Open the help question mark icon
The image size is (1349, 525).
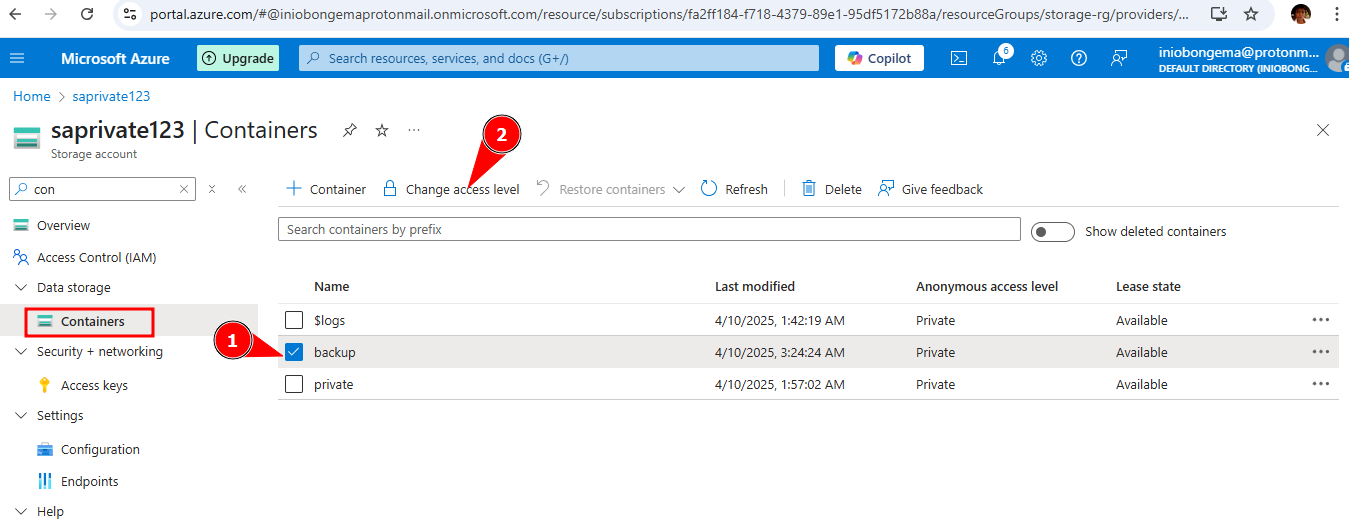[x=1079, y=58]
